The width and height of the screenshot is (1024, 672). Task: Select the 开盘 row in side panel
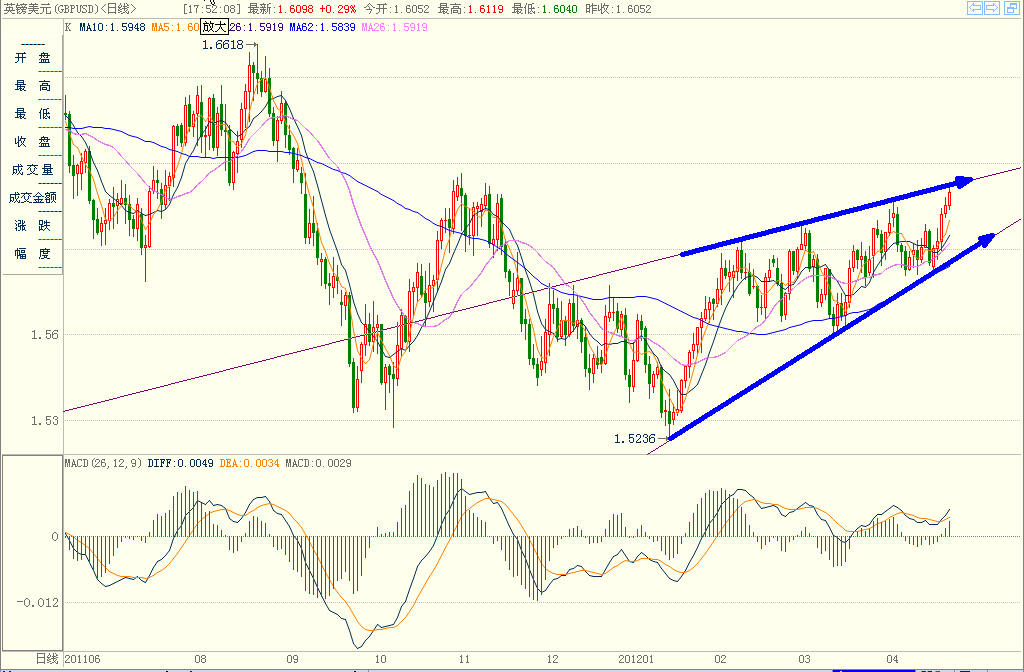pos(33,58)
